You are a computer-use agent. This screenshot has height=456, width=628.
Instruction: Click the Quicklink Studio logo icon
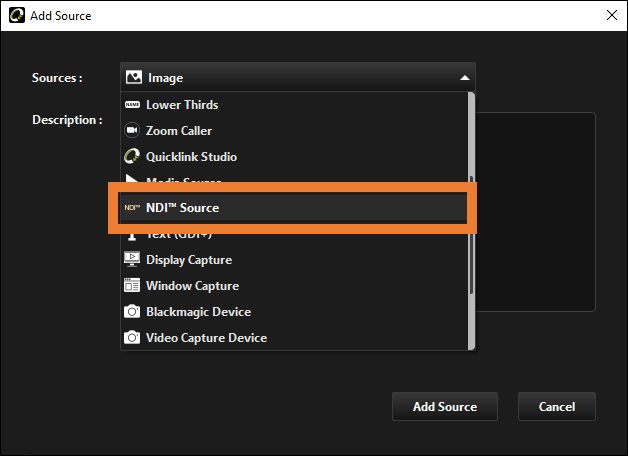(132, 157)
